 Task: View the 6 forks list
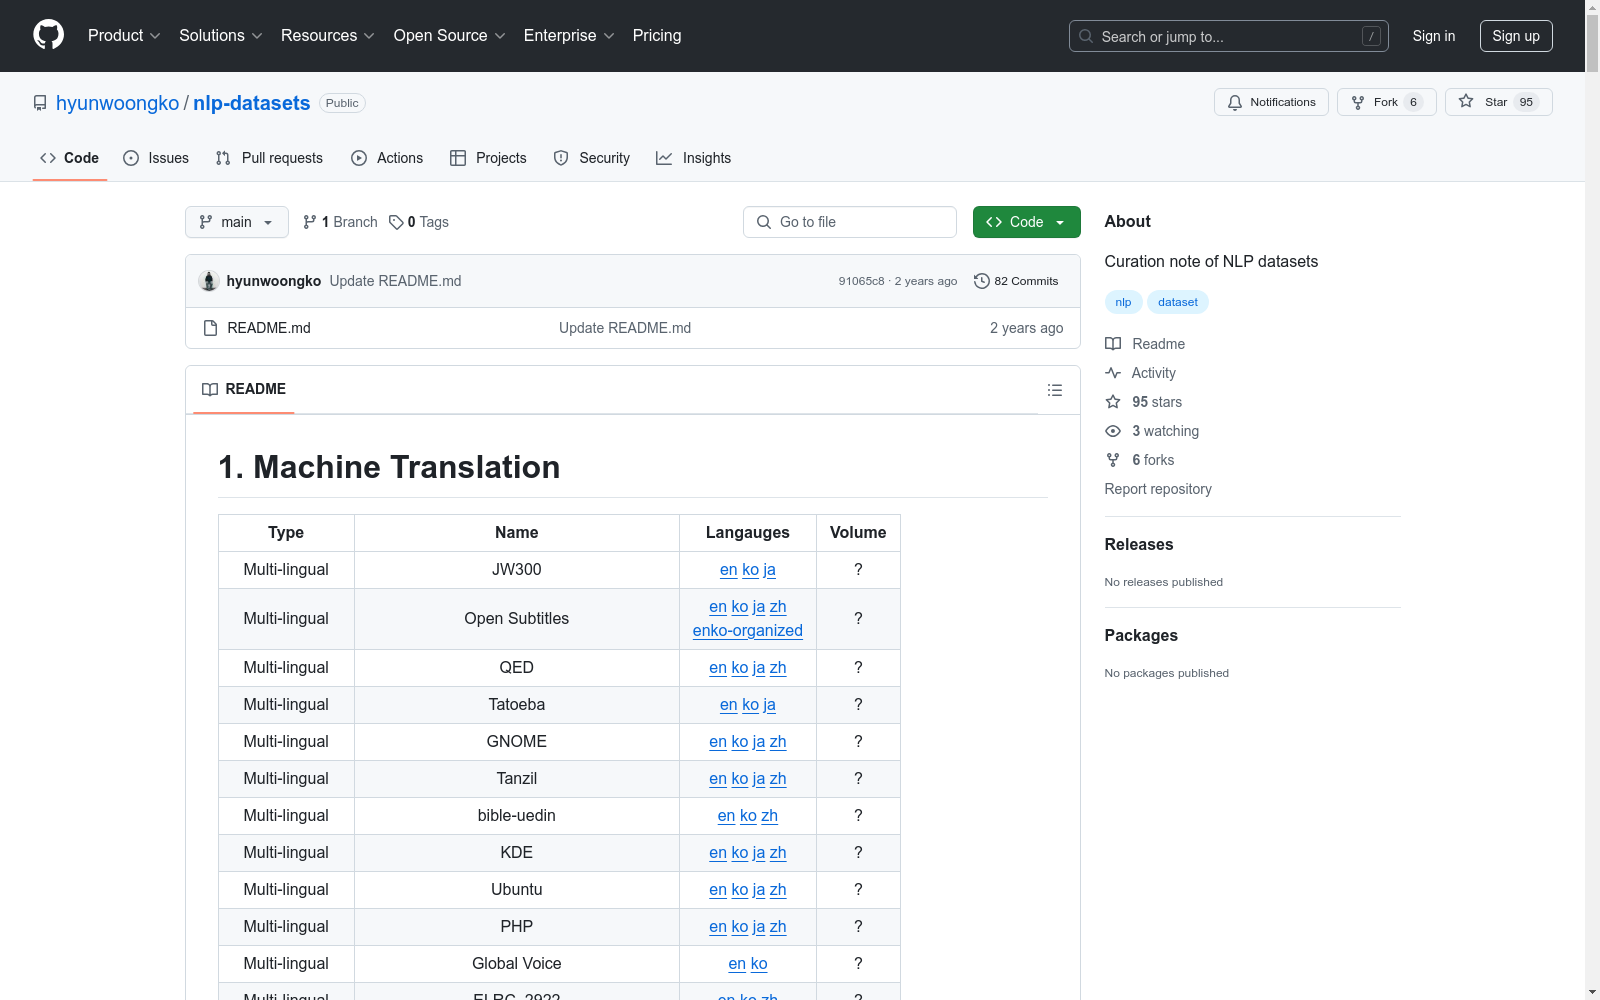pyautogui.click(x=1140, y=460)
